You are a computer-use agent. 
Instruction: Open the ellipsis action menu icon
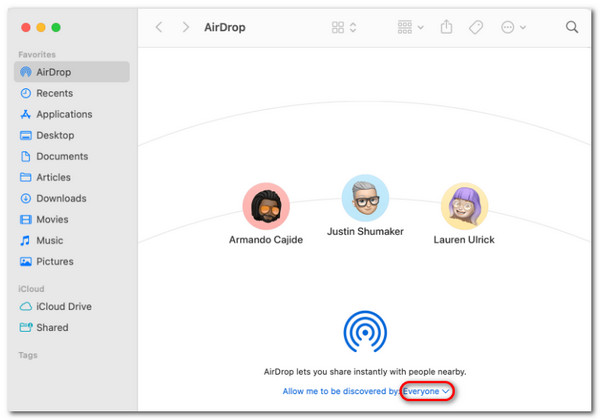507,27
